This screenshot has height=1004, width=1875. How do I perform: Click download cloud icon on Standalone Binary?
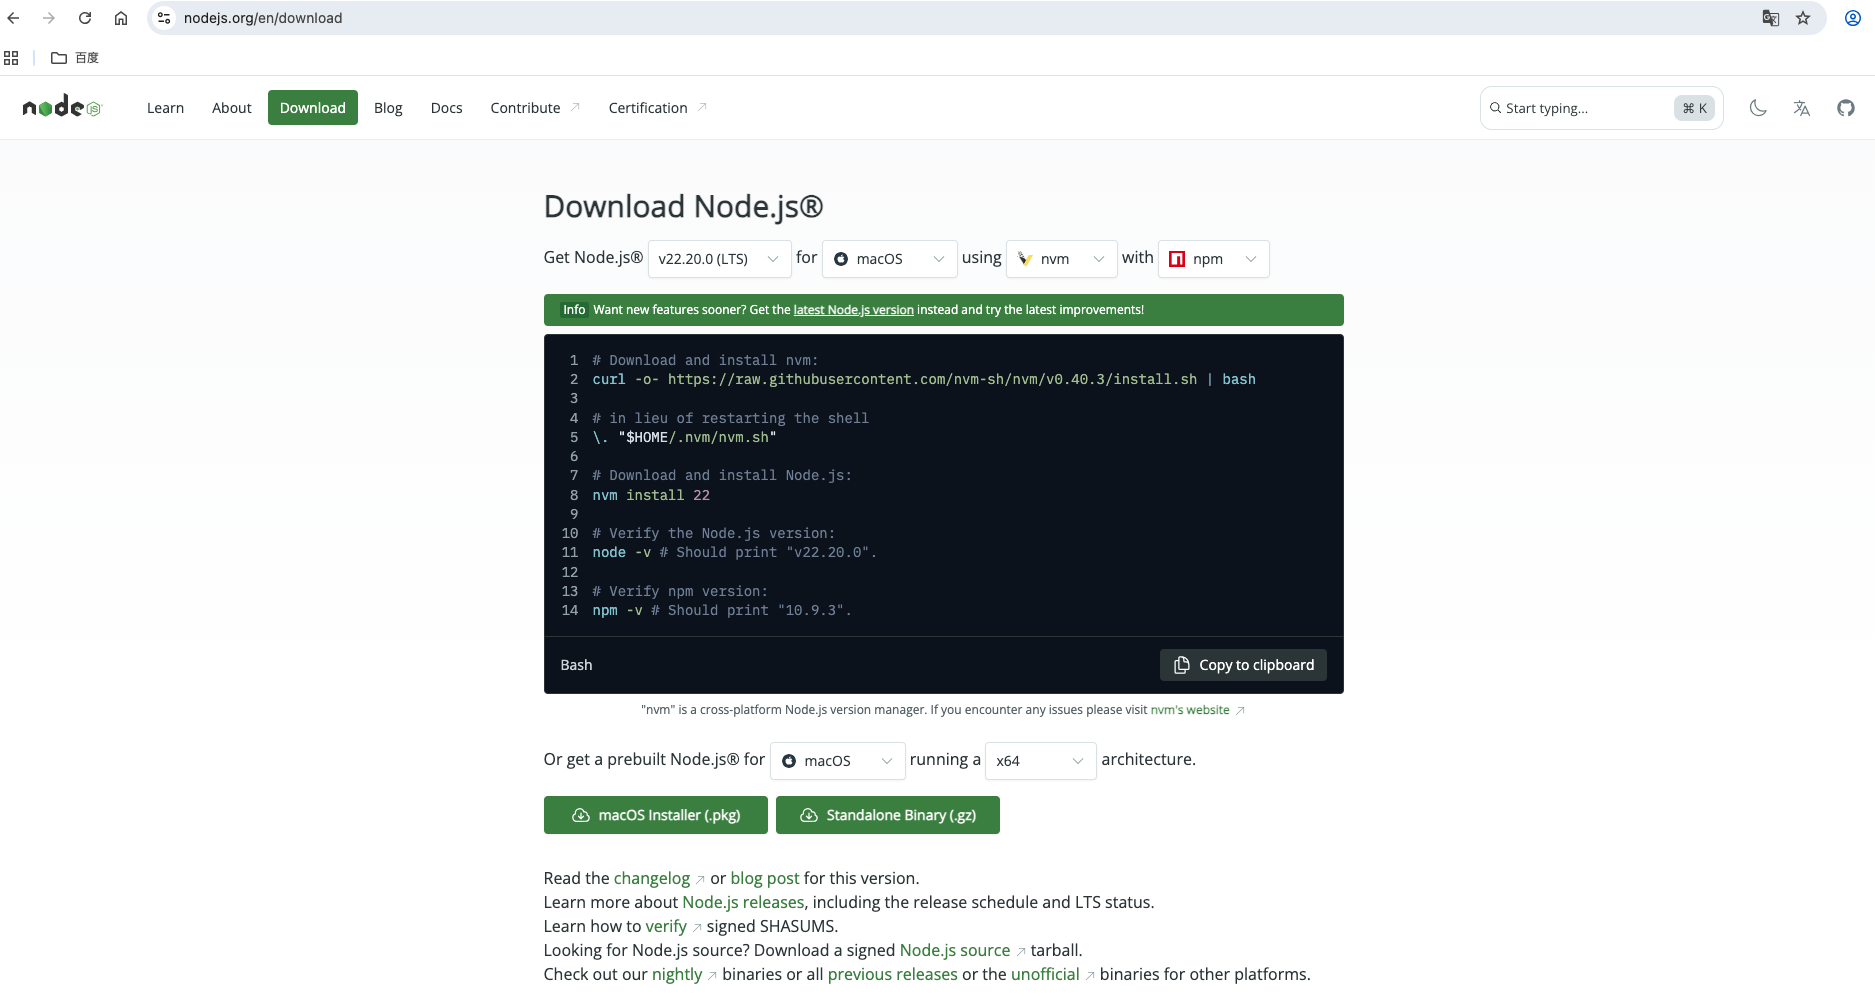tap(809, 815)
